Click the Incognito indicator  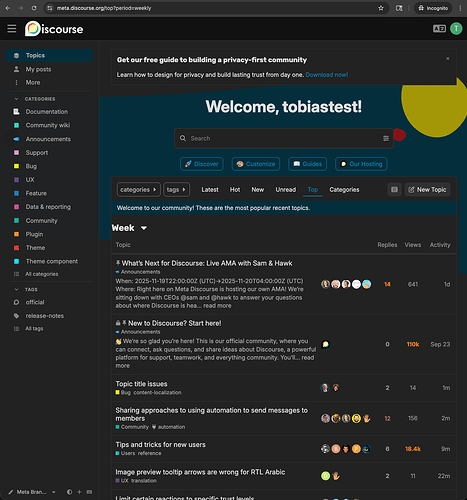click(433, 8)
